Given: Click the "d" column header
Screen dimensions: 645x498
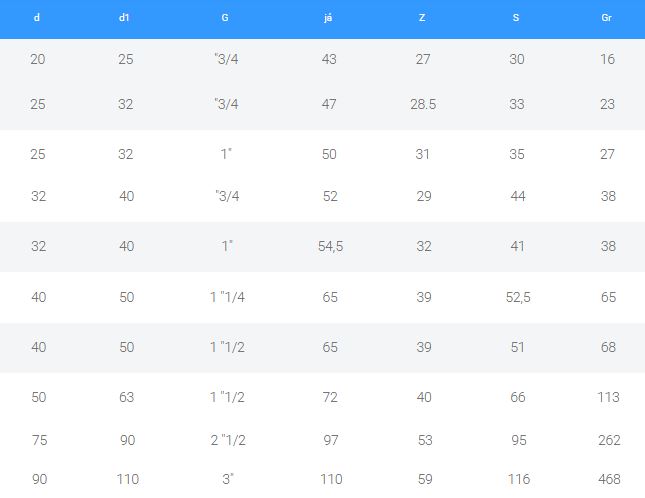Looking at the screenshot, I should coord(37,18).
